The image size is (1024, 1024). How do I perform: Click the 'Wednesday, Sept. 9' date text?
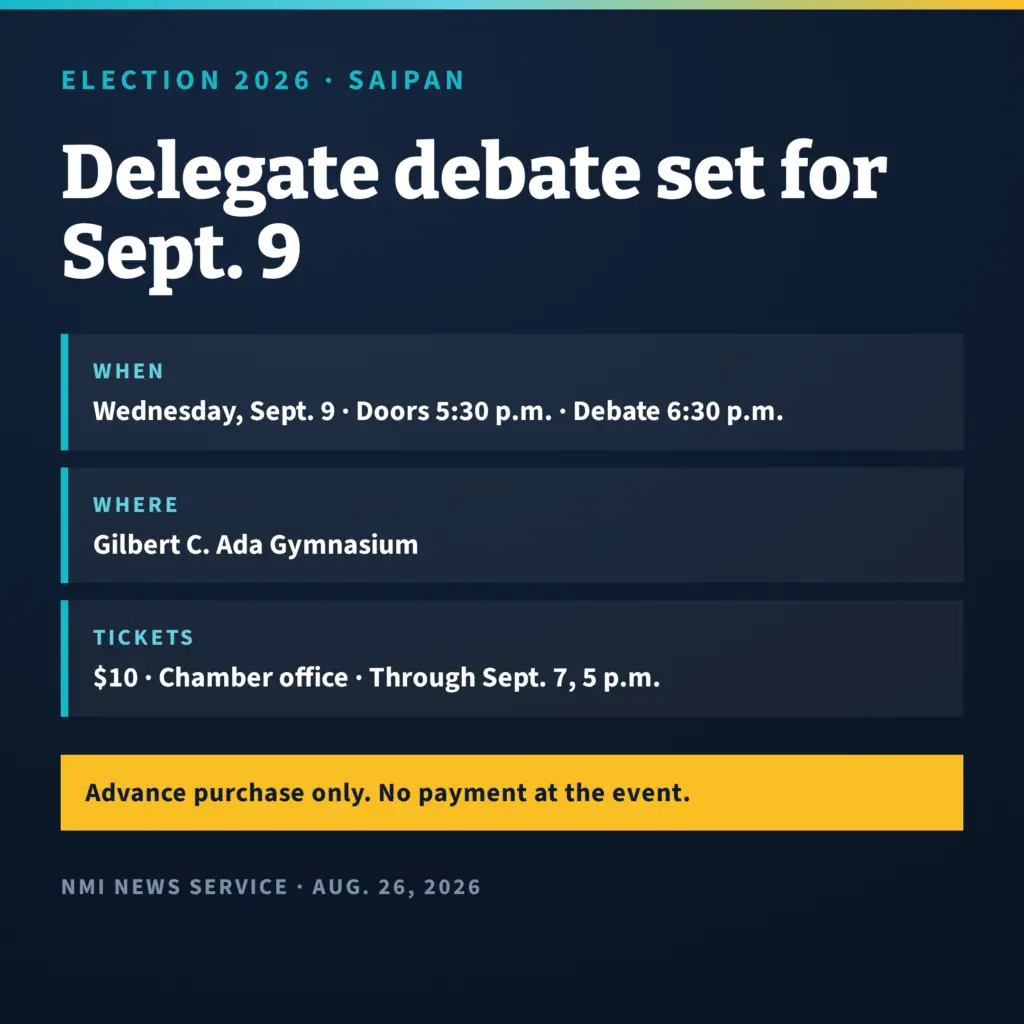click(x=214, y=411)
